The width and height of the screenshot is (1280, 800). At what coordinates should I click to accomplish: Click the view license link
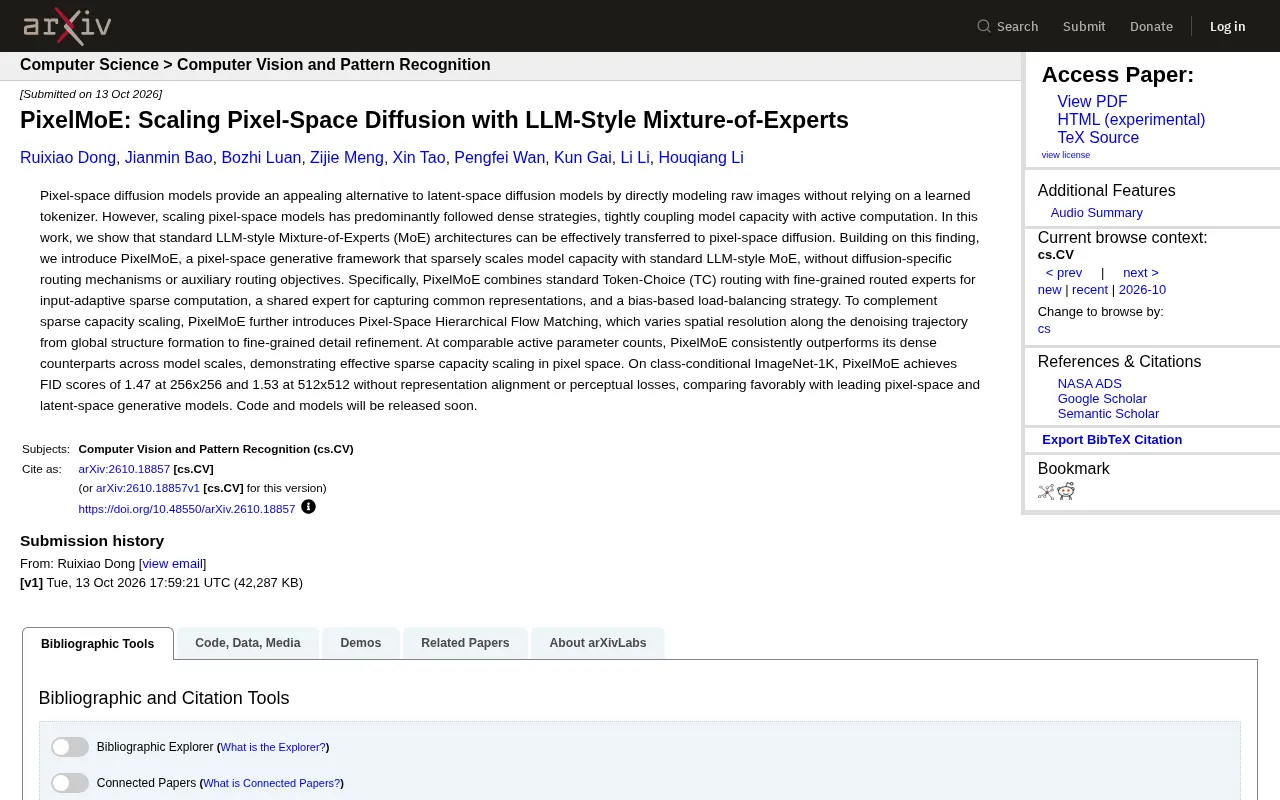pos(1066,155)
